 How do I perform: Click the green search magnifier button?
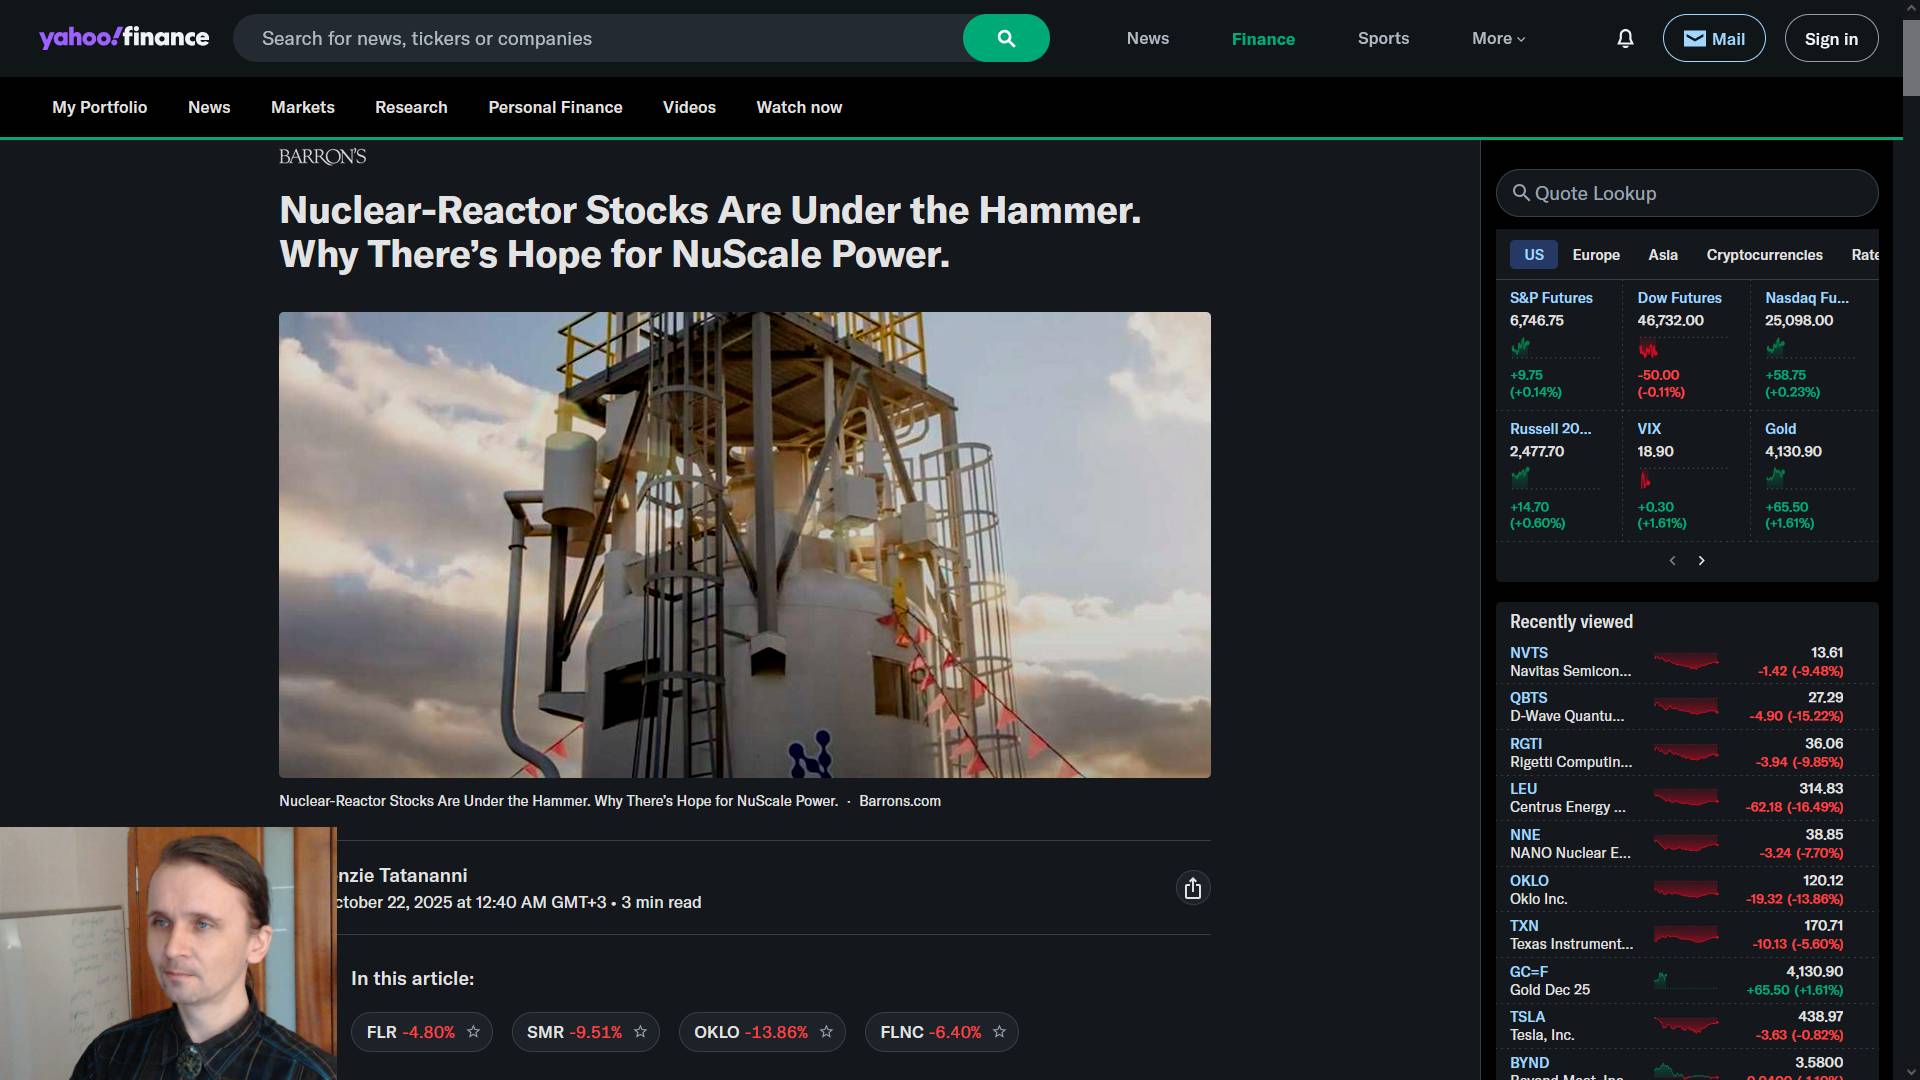pos(1005,39)
